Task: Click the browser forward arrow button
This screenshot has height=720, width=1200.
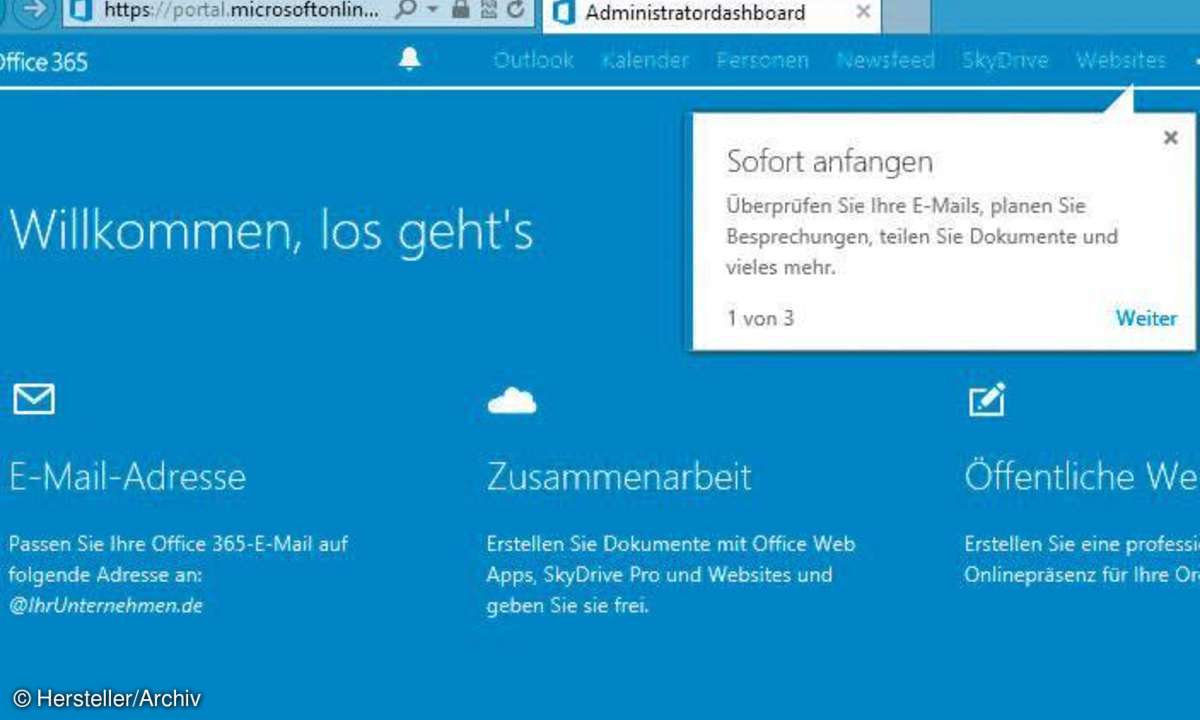Action: [36, 10]
